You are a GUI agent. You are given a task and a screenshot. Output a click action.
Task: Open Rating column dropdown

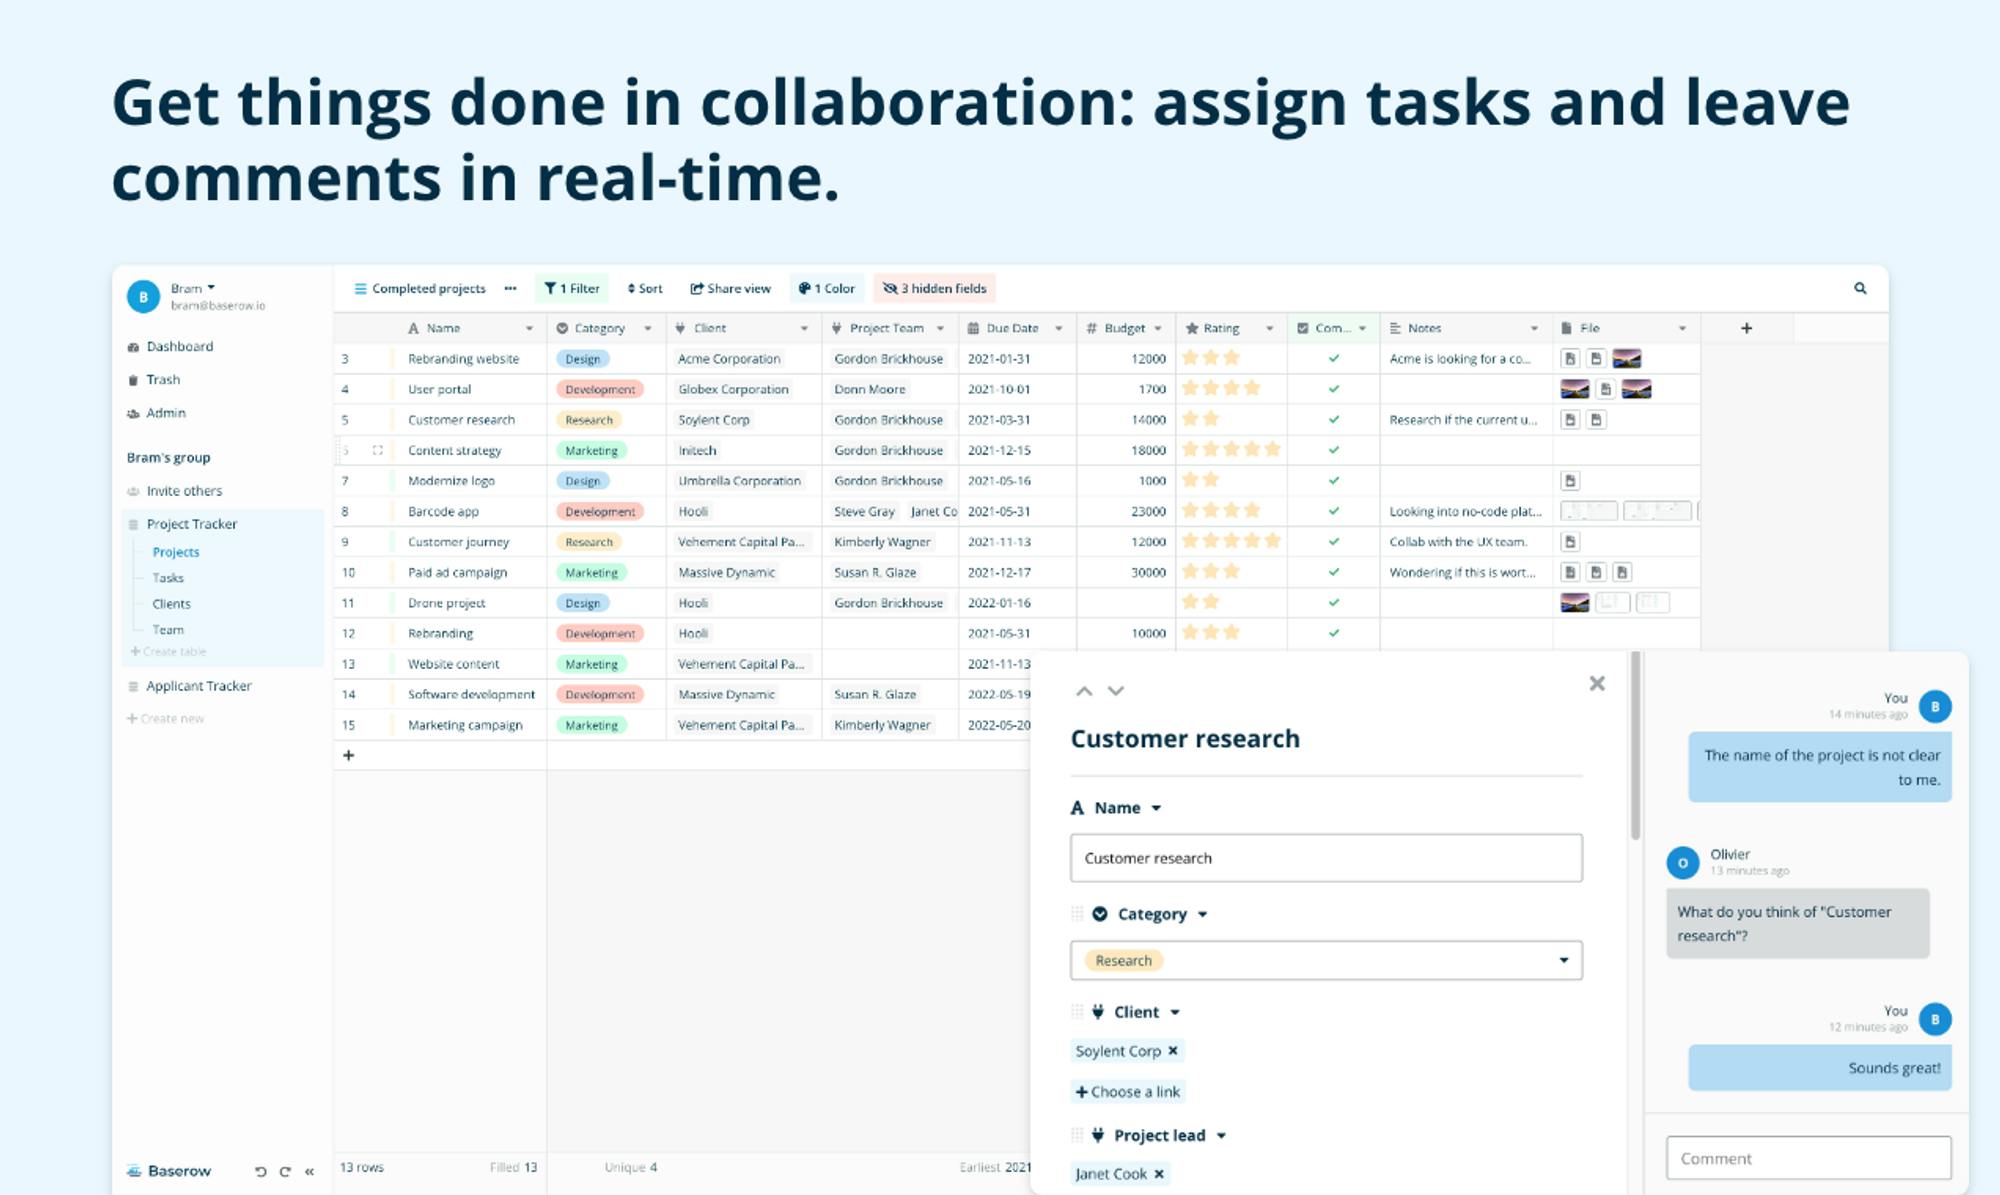pyautogui.click(x=1270, y=328)
